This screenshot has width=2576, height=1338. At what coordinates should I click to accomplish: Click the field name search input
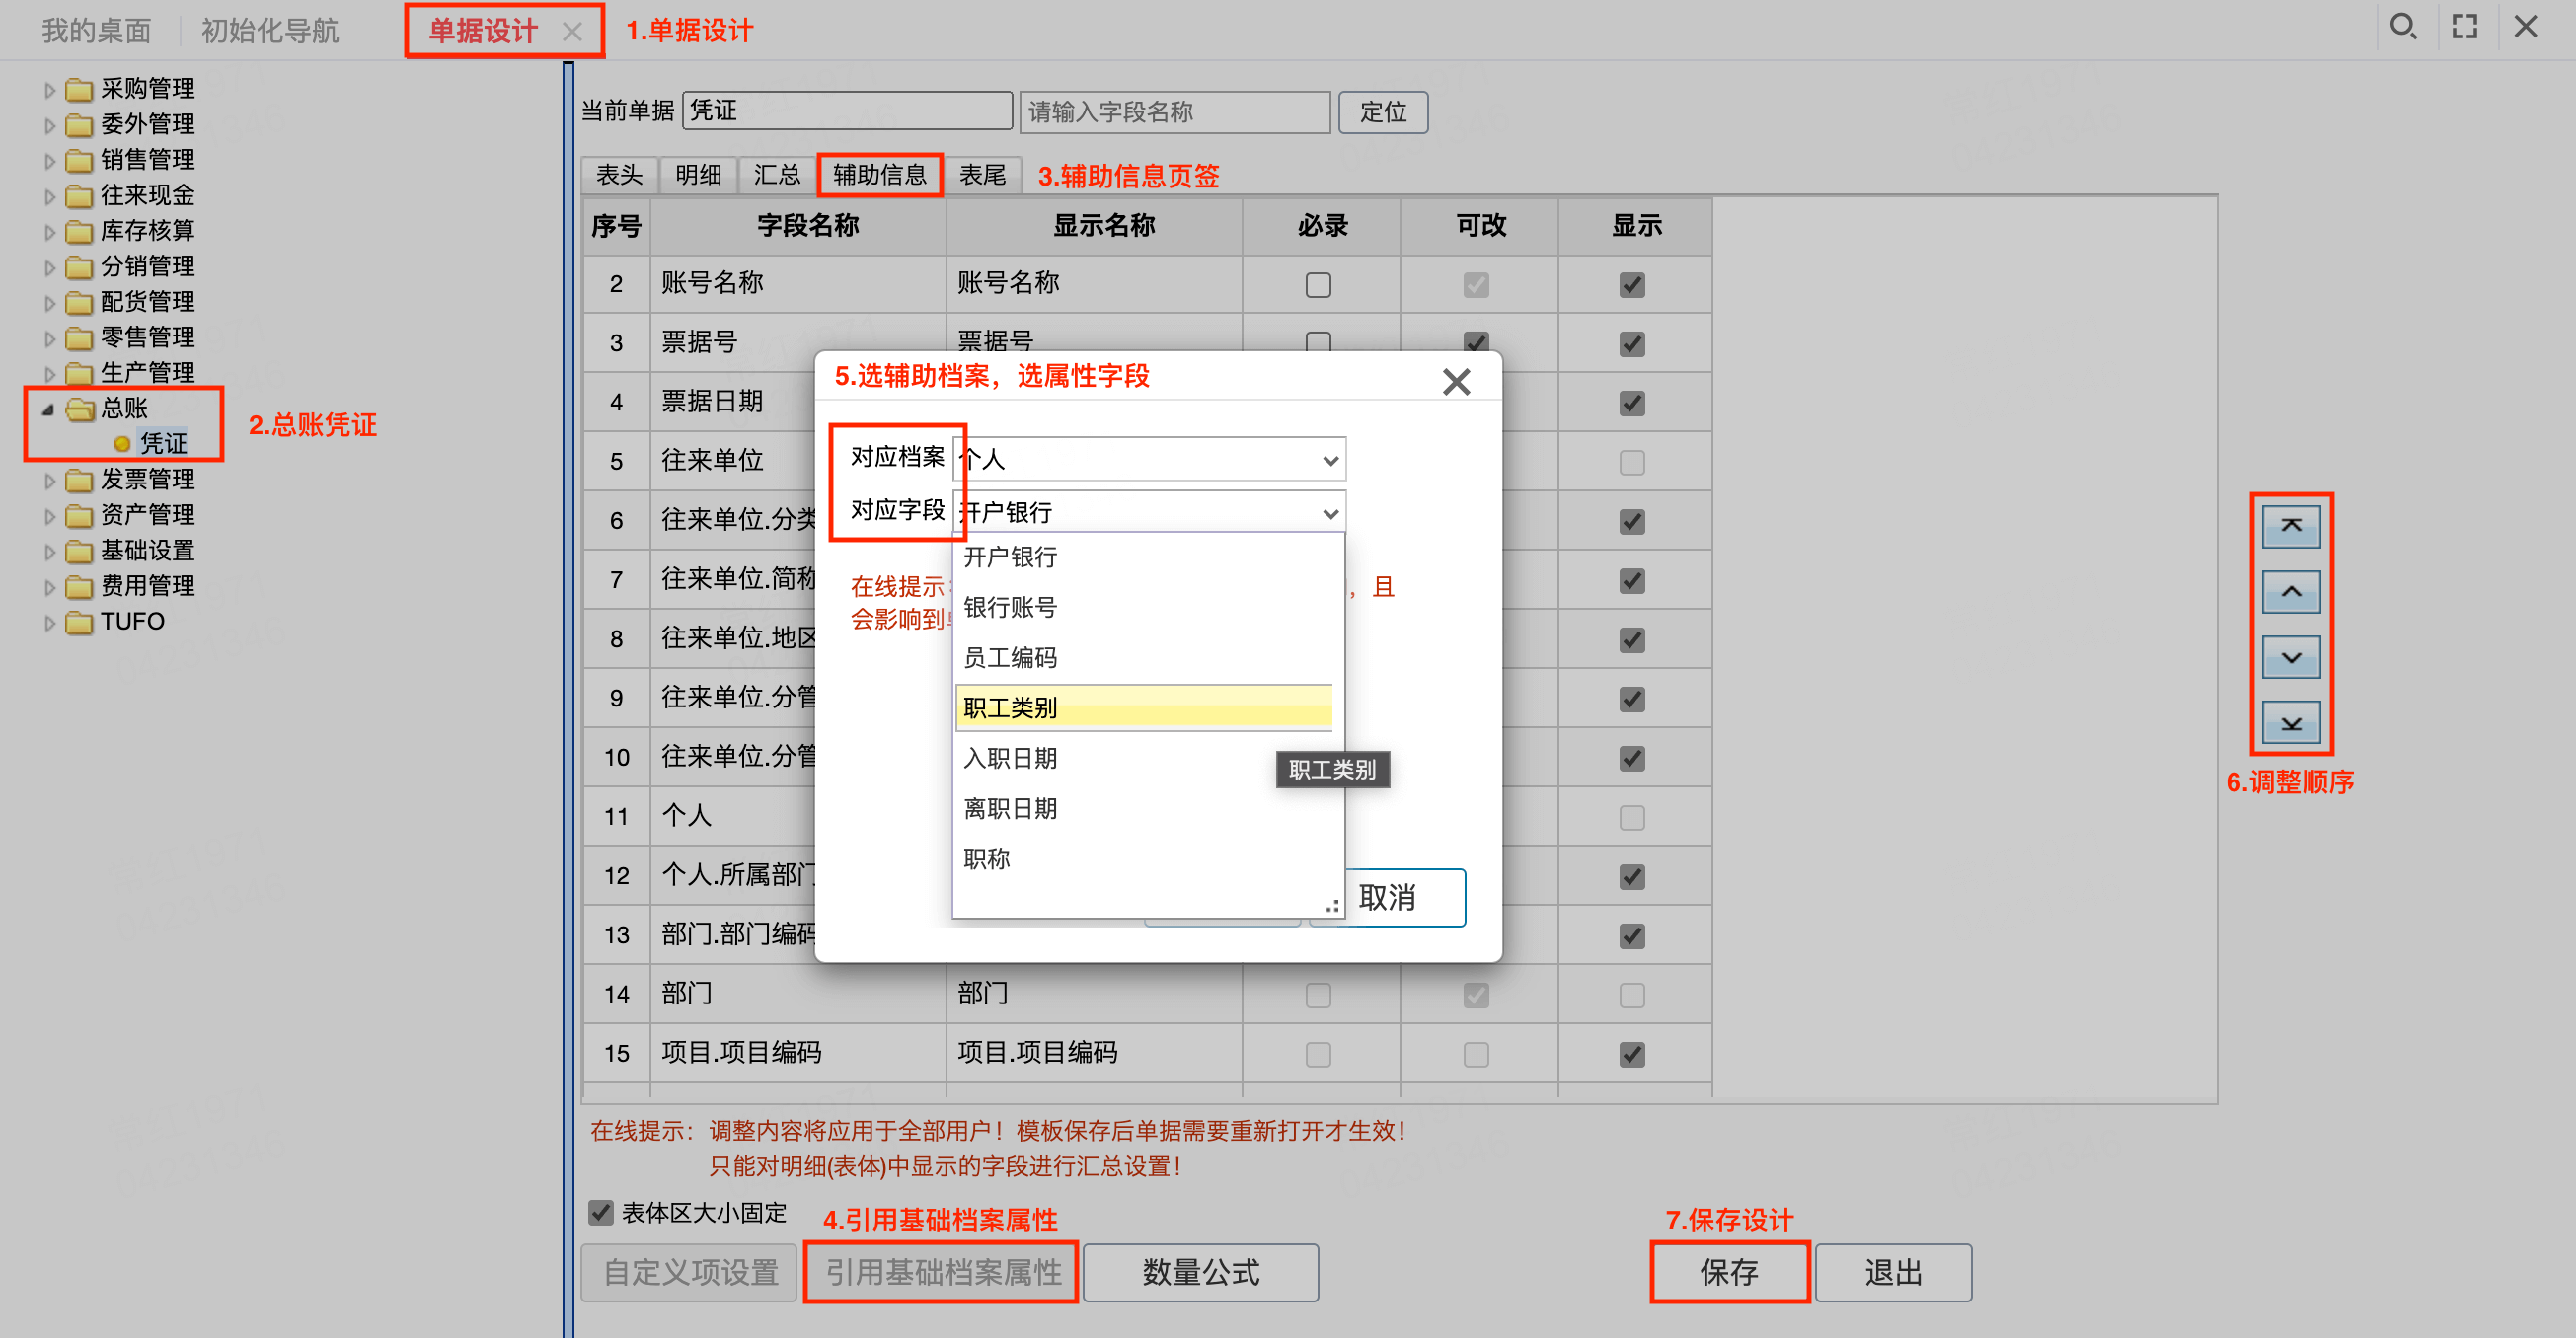click(1174, 112)
